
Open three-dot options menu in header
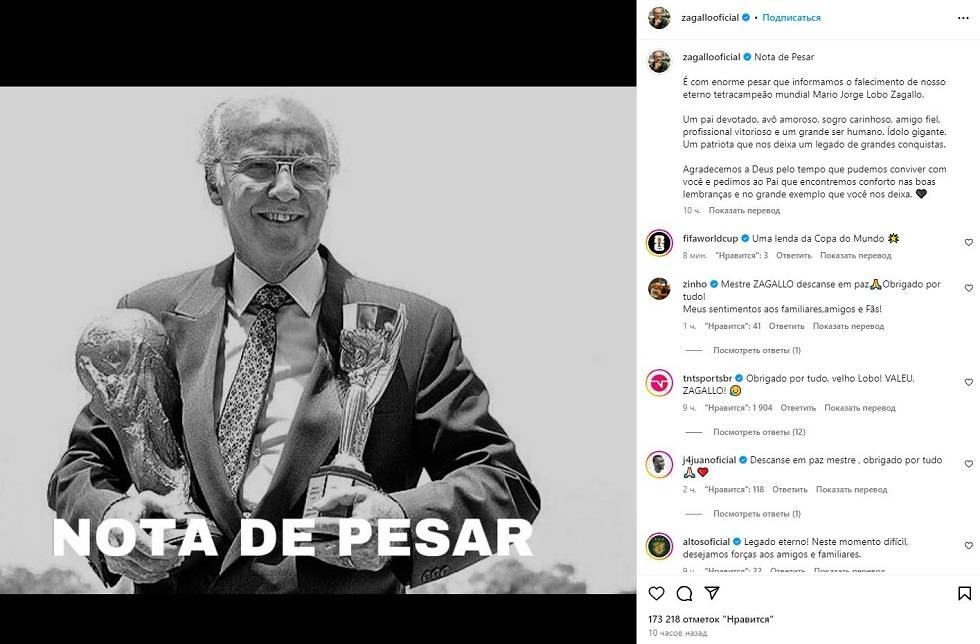click(x=963, y=18)
